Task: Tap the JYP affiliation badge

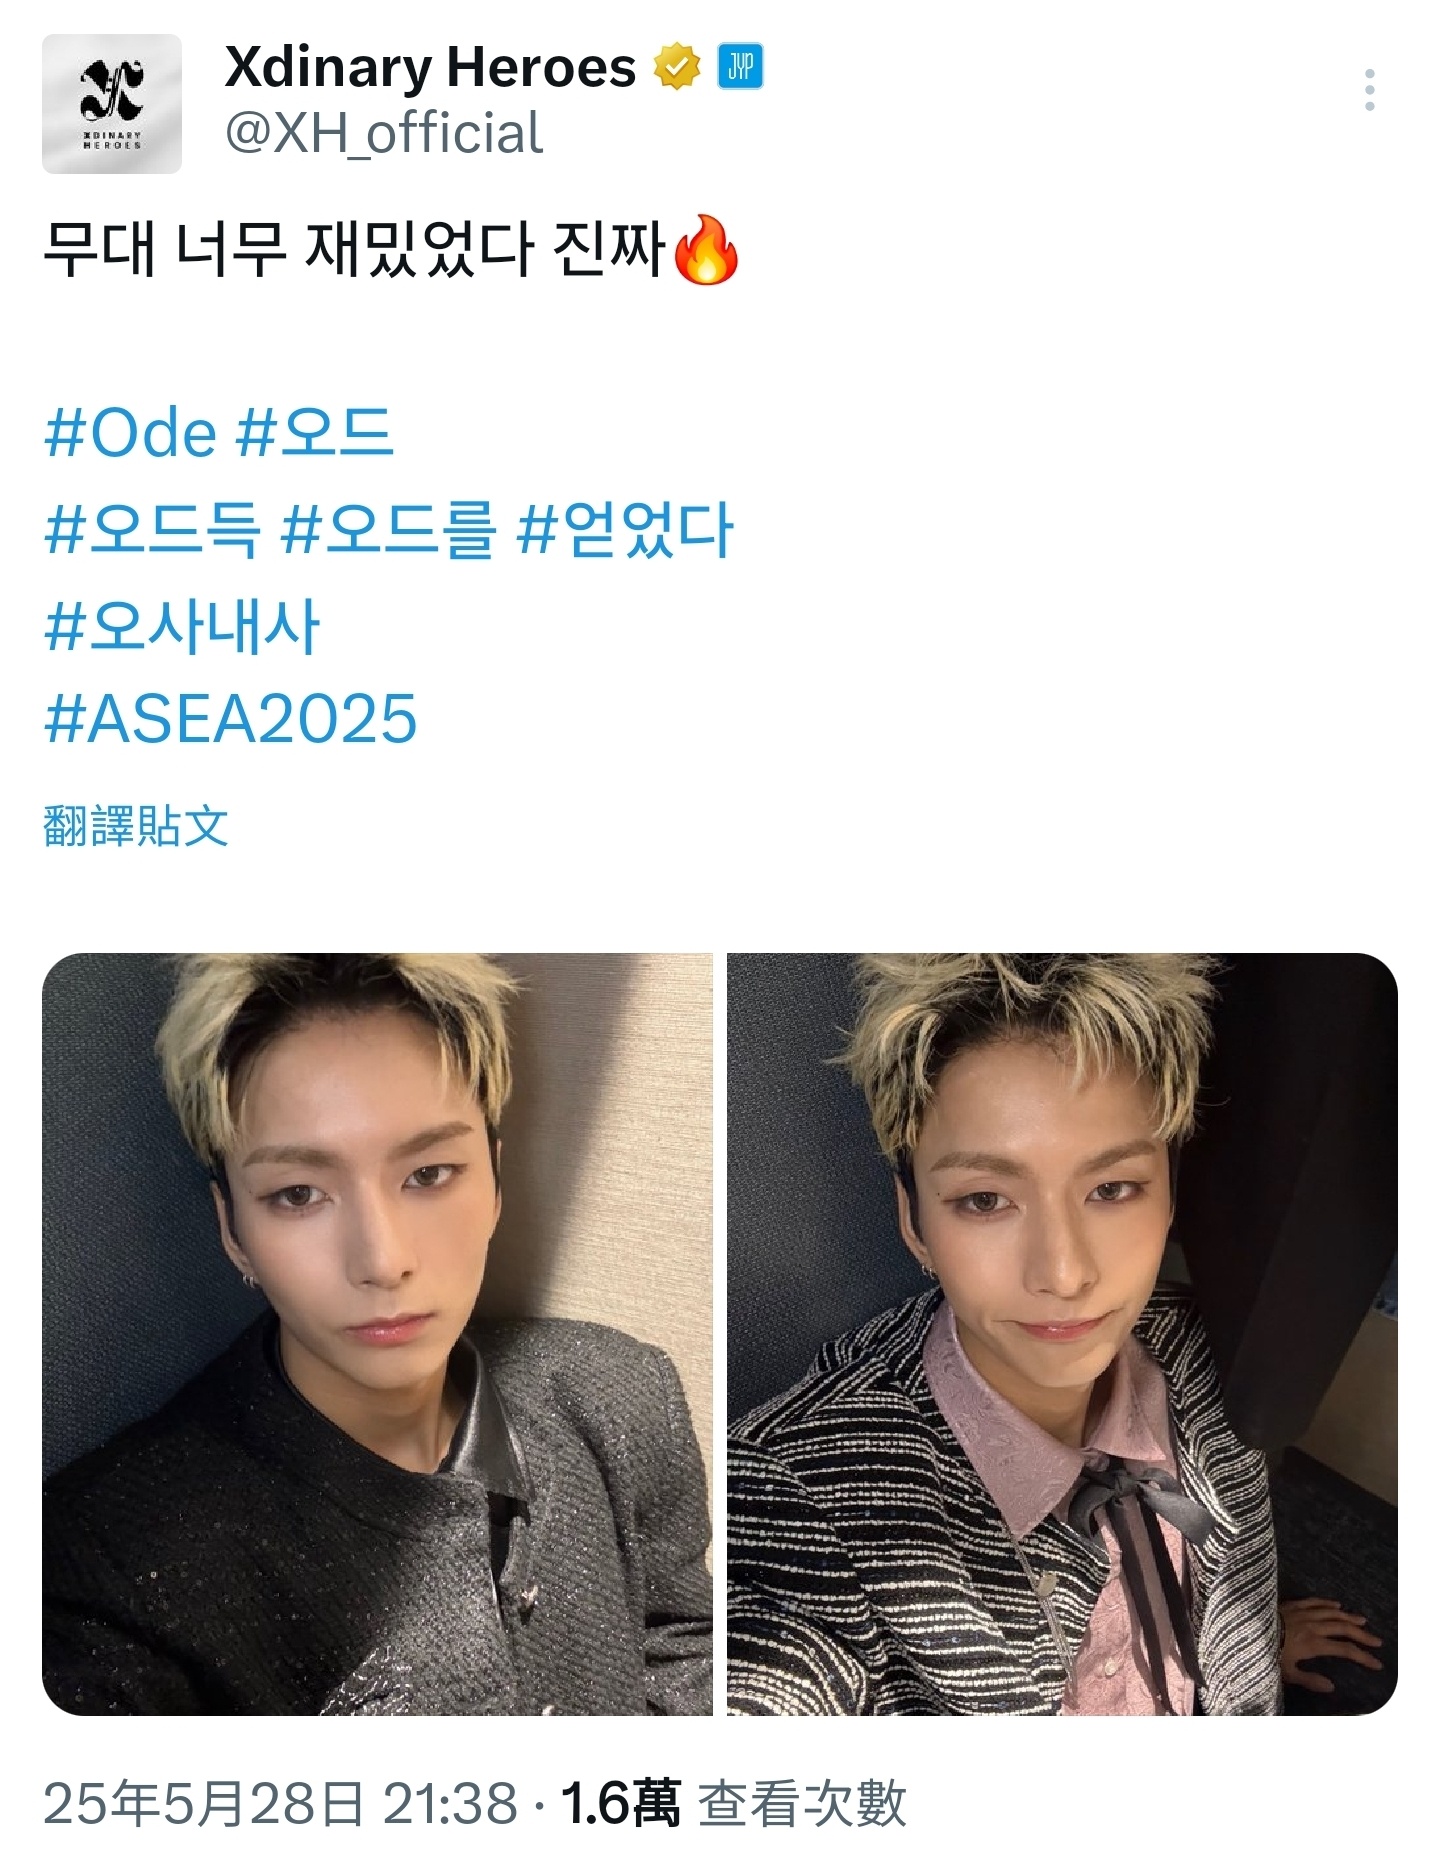Action: pos(740,67)
